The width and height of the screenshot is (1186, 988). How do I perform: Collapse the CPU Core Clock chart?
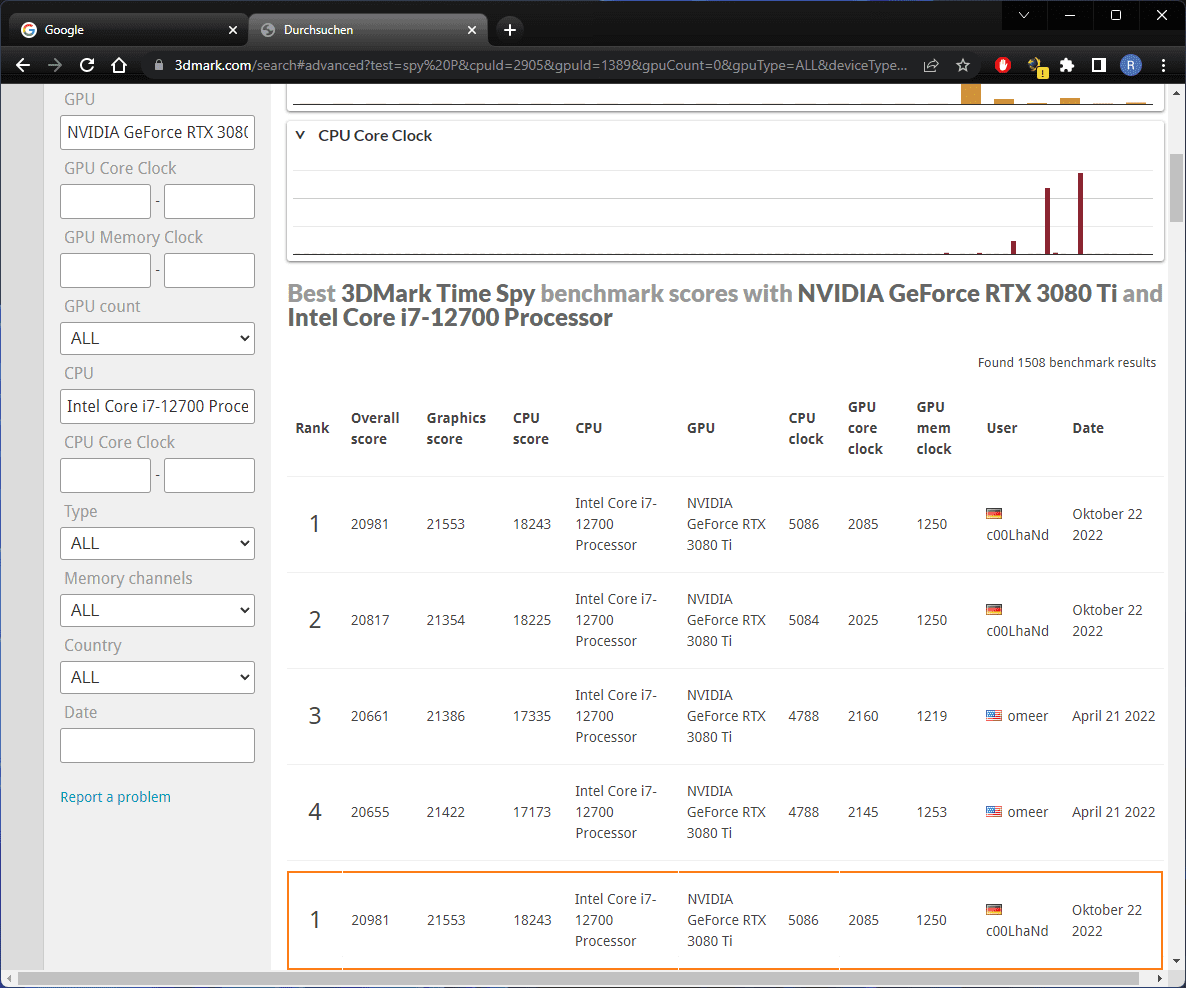300,135
